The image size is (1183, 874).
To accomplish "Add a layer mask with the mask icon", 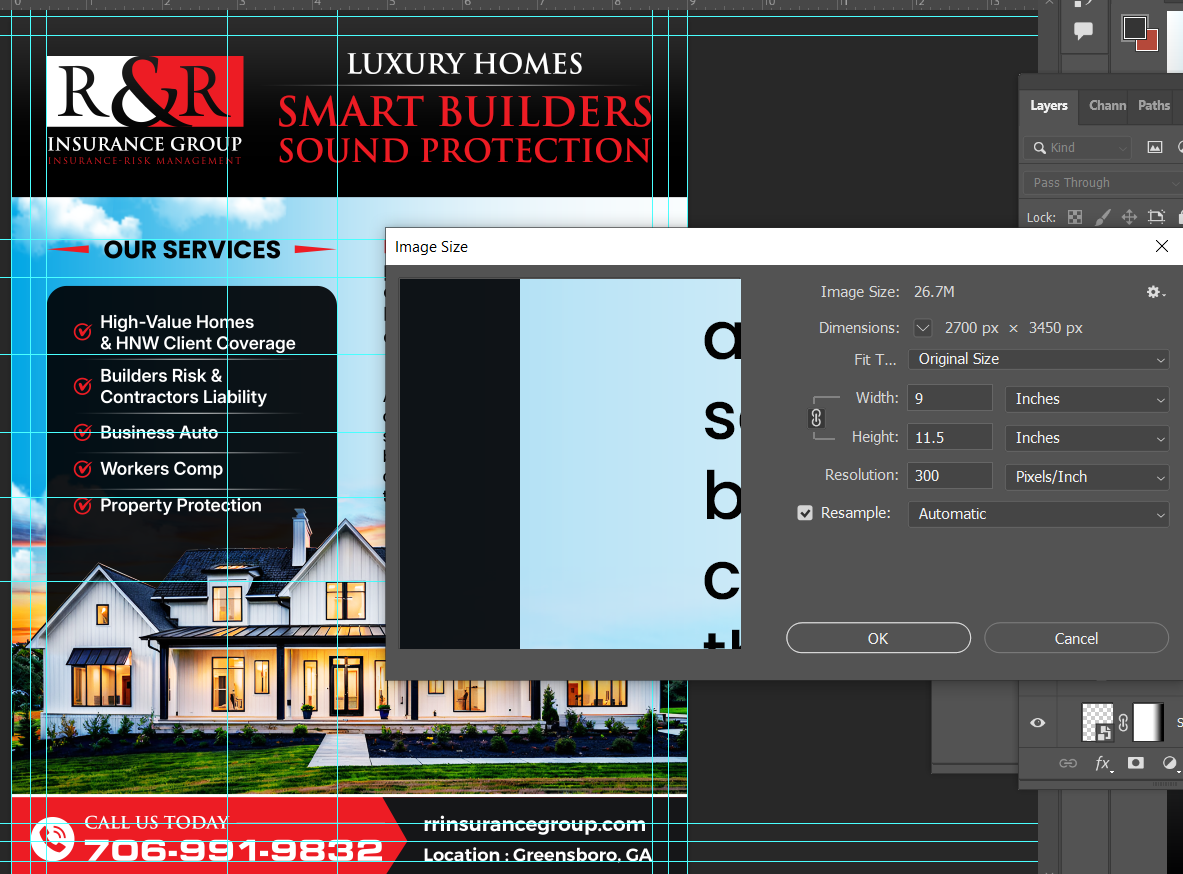I will click(x=1135, y=763).
